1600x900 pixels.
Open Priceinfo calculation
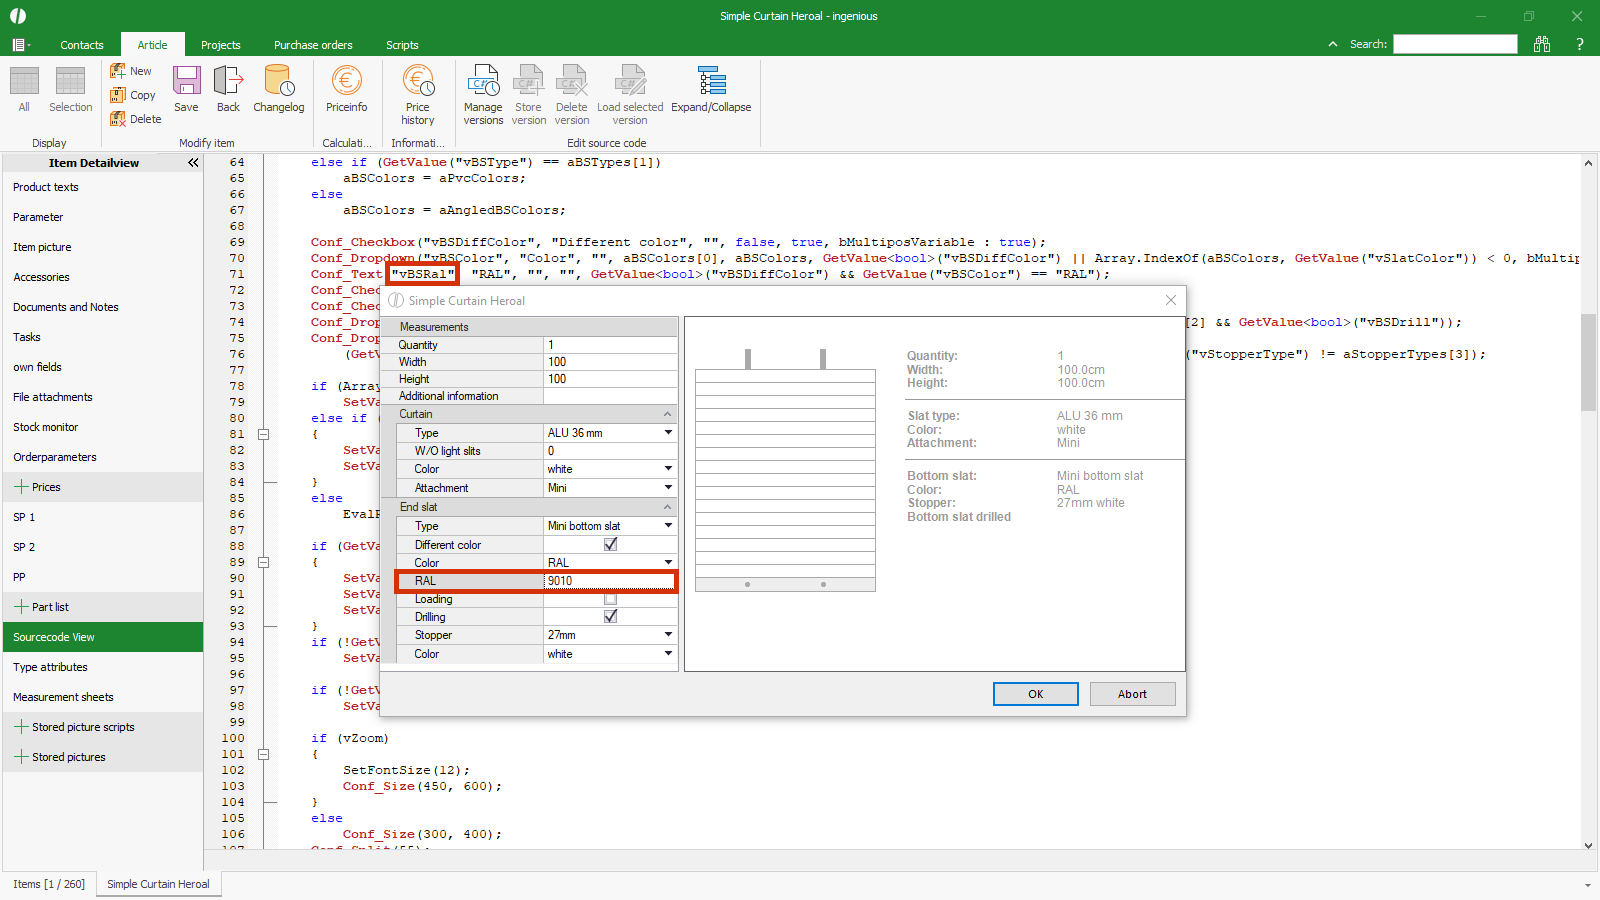(346, 89)
